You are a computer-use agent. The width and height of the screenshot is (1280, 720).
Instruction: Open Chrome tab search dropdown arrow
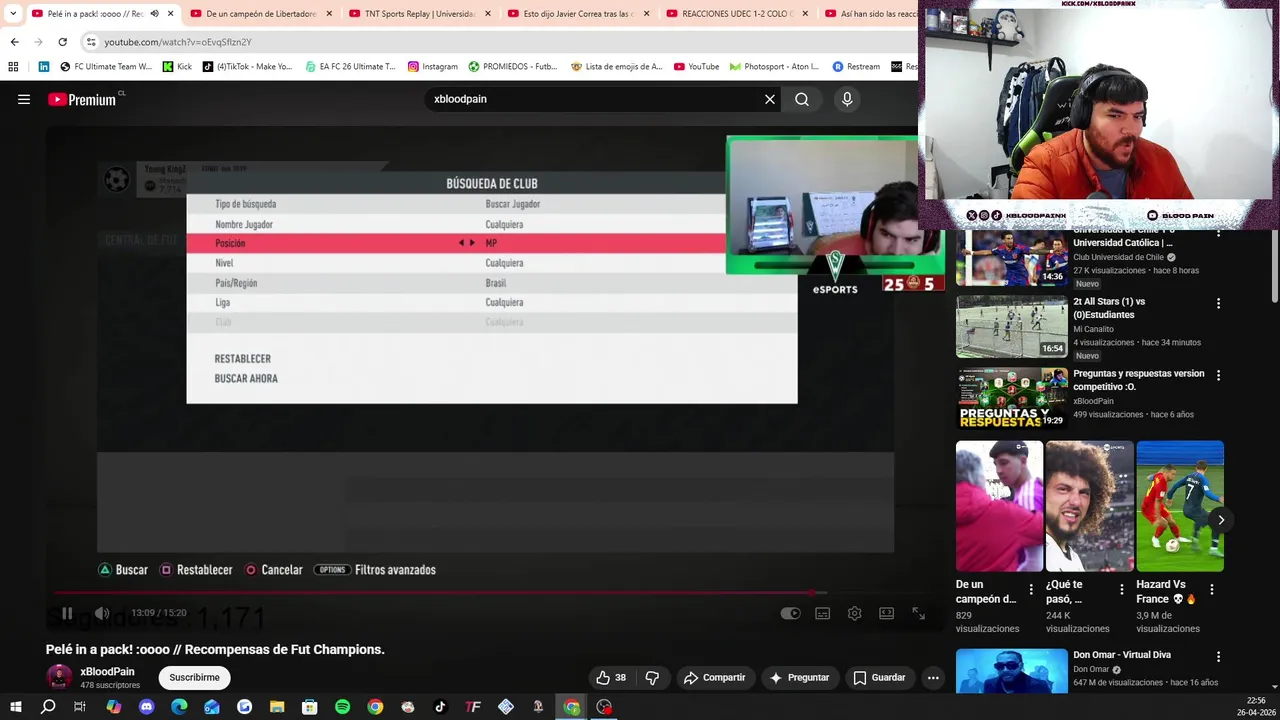point(13,14)
